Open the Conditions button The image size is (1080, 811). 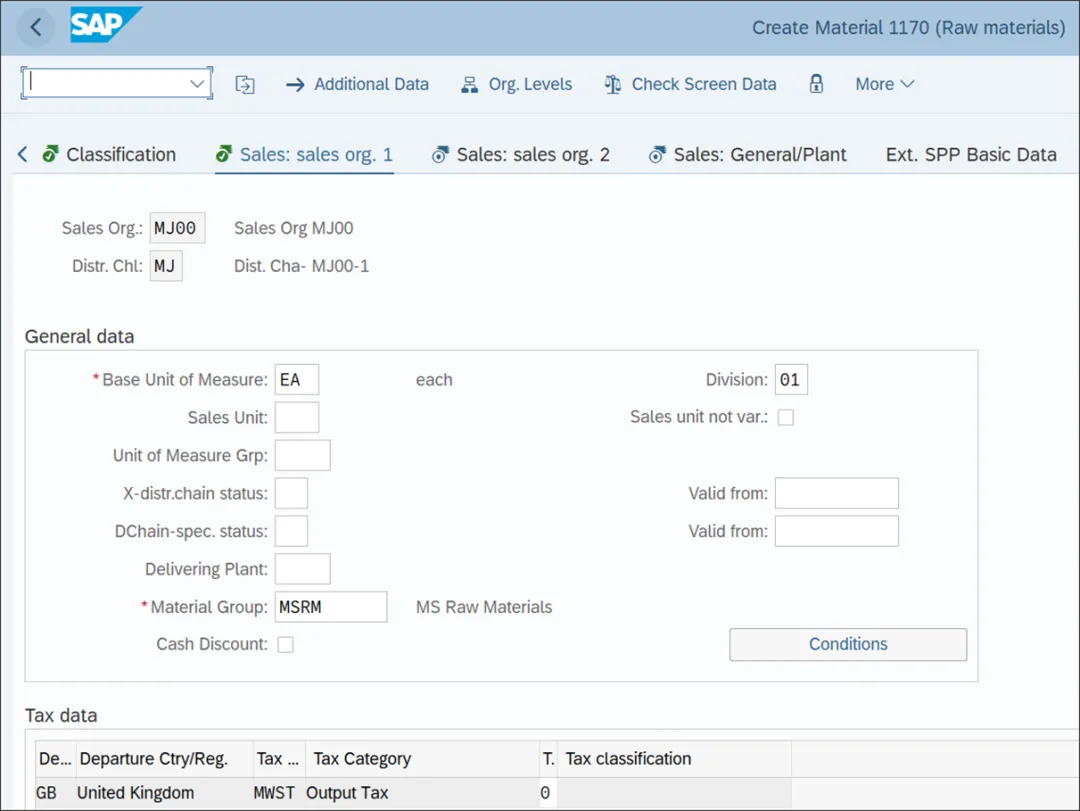click(x=848, y=644)
